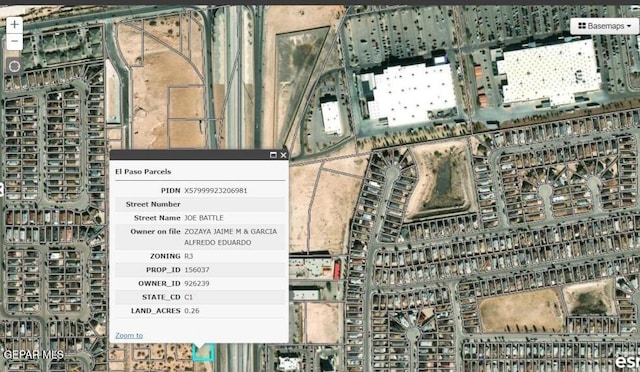
Task: Activate the find my location button
Action: click(15, 66)
